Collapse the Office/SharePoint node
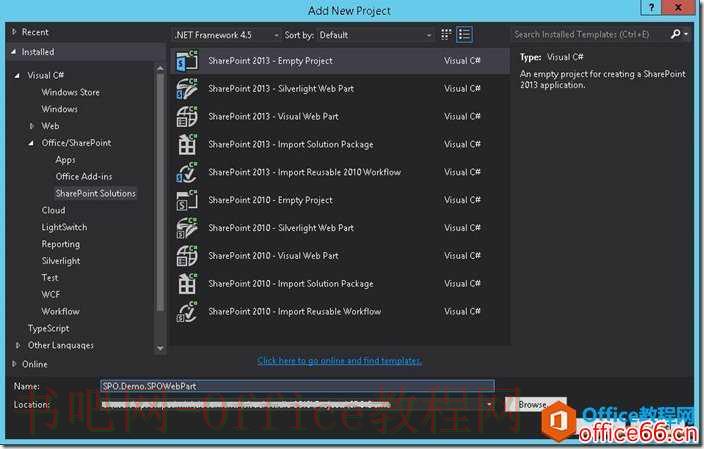Image resolution: width=704 pixels, height=449 pixels. (x=31, y=143)
